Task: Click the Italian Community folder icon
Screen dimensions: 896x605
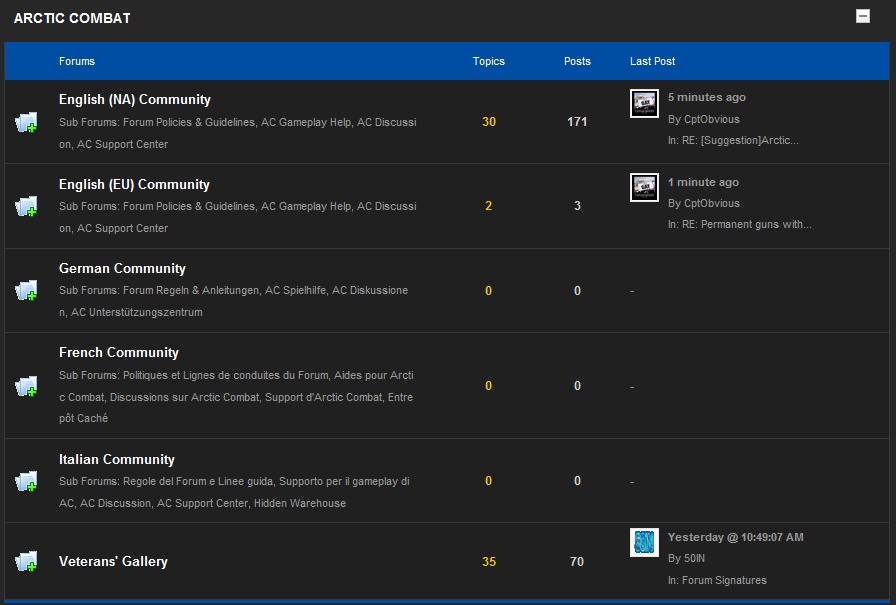Action: coord(26,481)
